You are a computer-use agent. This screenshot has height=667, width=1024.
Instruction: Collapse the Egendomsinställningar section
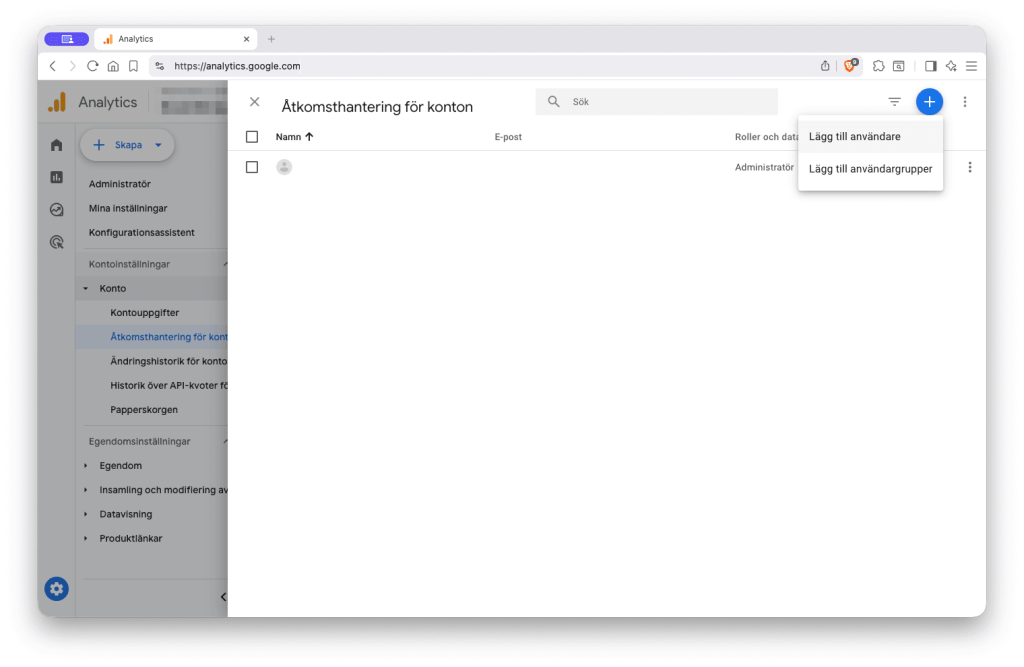[225, 442]
